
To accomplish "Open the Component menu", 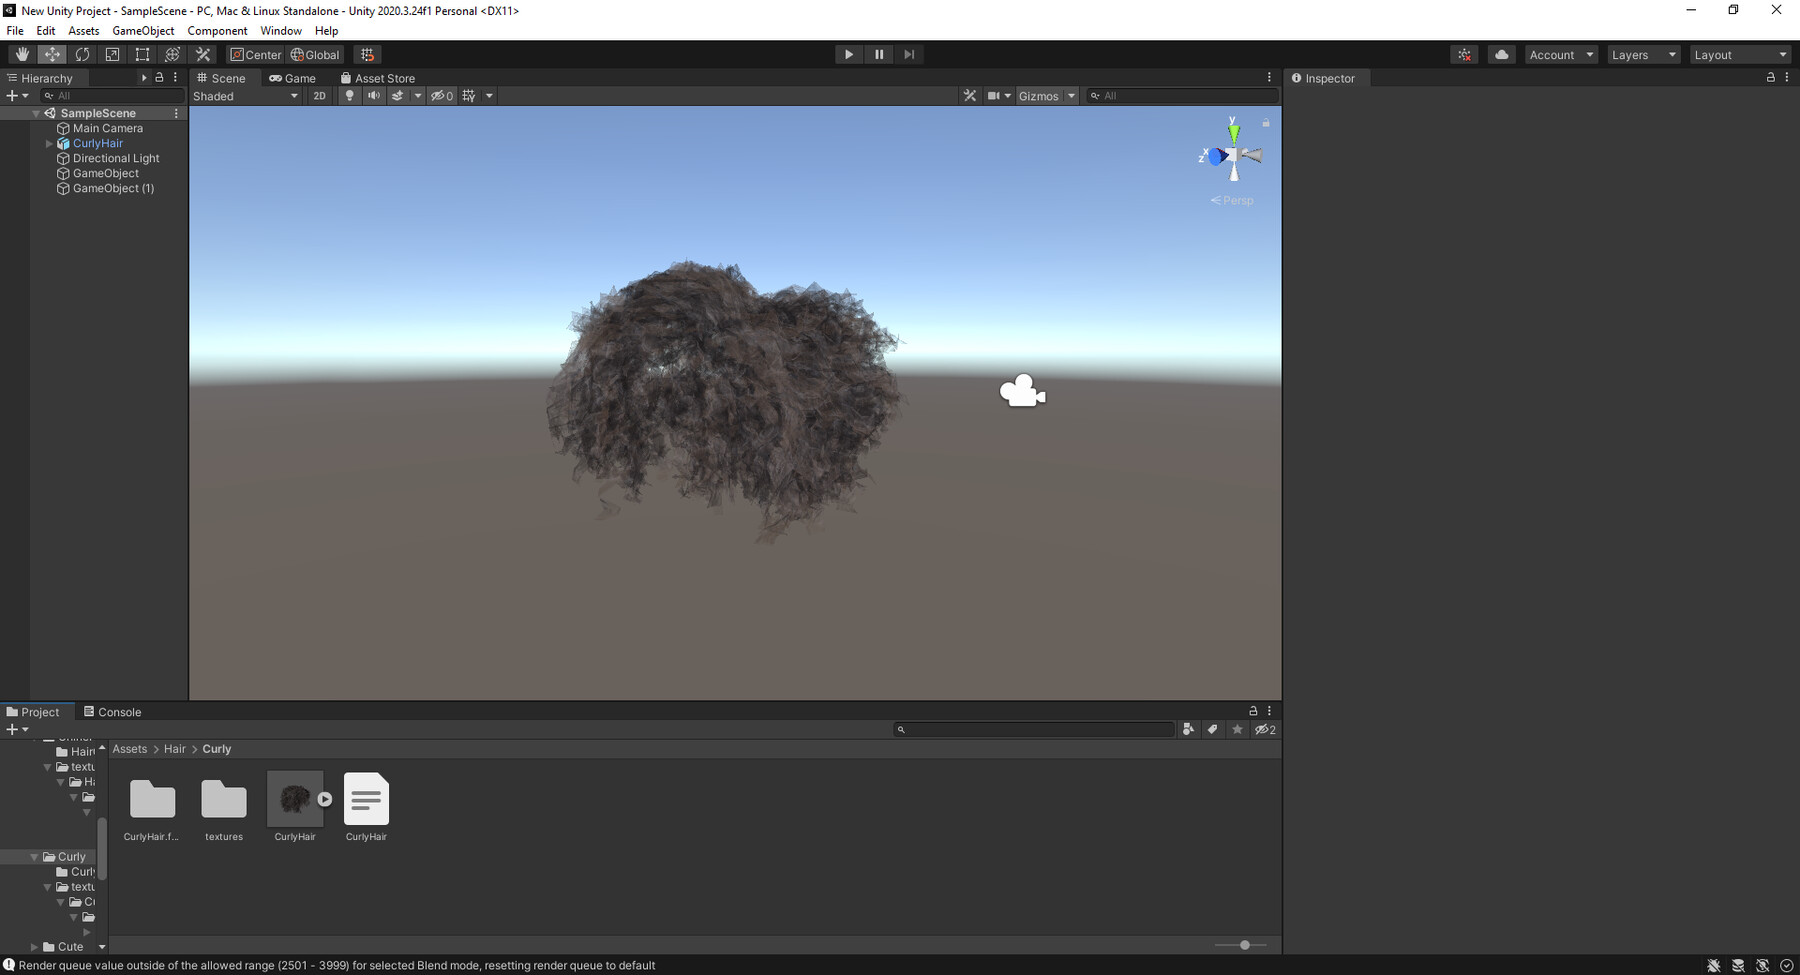I will pos(217,31).
